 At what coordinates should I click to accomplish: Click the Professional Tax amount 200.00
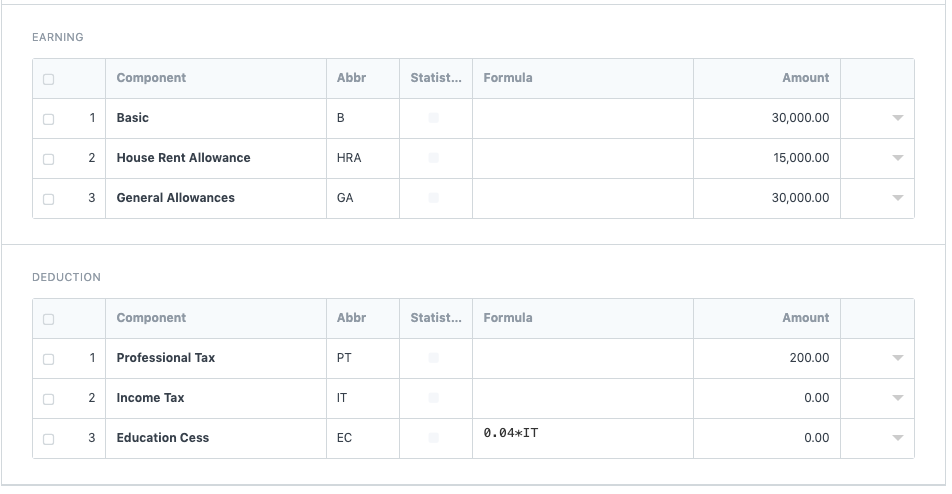pos(767,358)
